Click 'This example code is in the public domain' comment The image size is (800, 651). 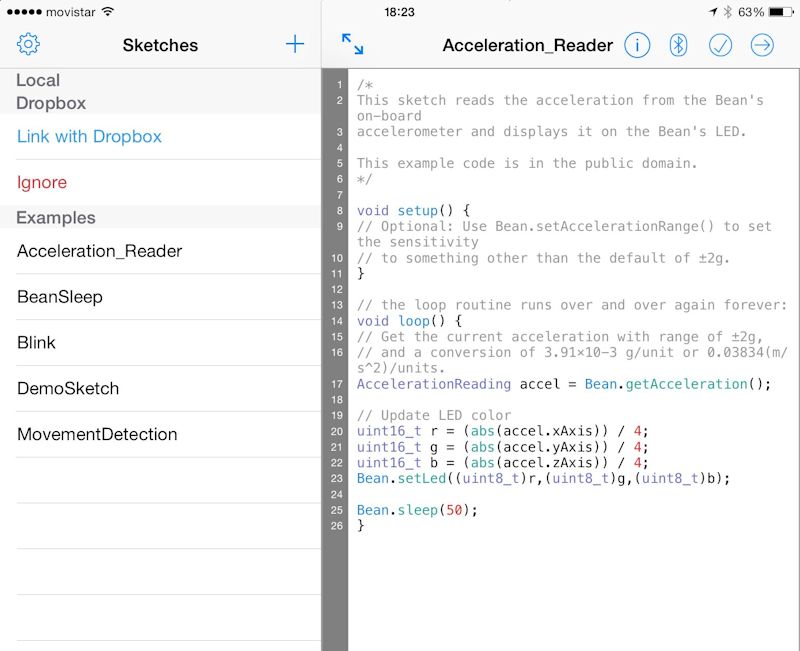(x=527, y=163)
